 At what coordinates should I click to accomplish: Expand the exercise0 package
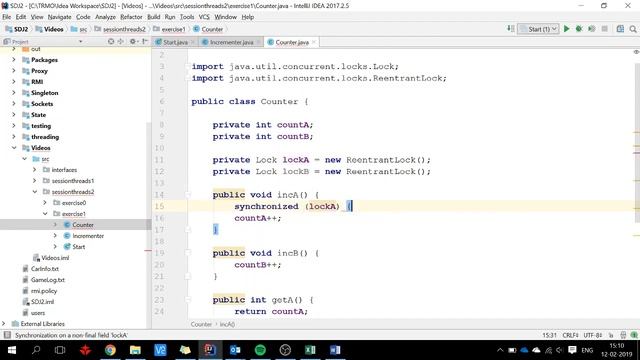tap(45, 203)
